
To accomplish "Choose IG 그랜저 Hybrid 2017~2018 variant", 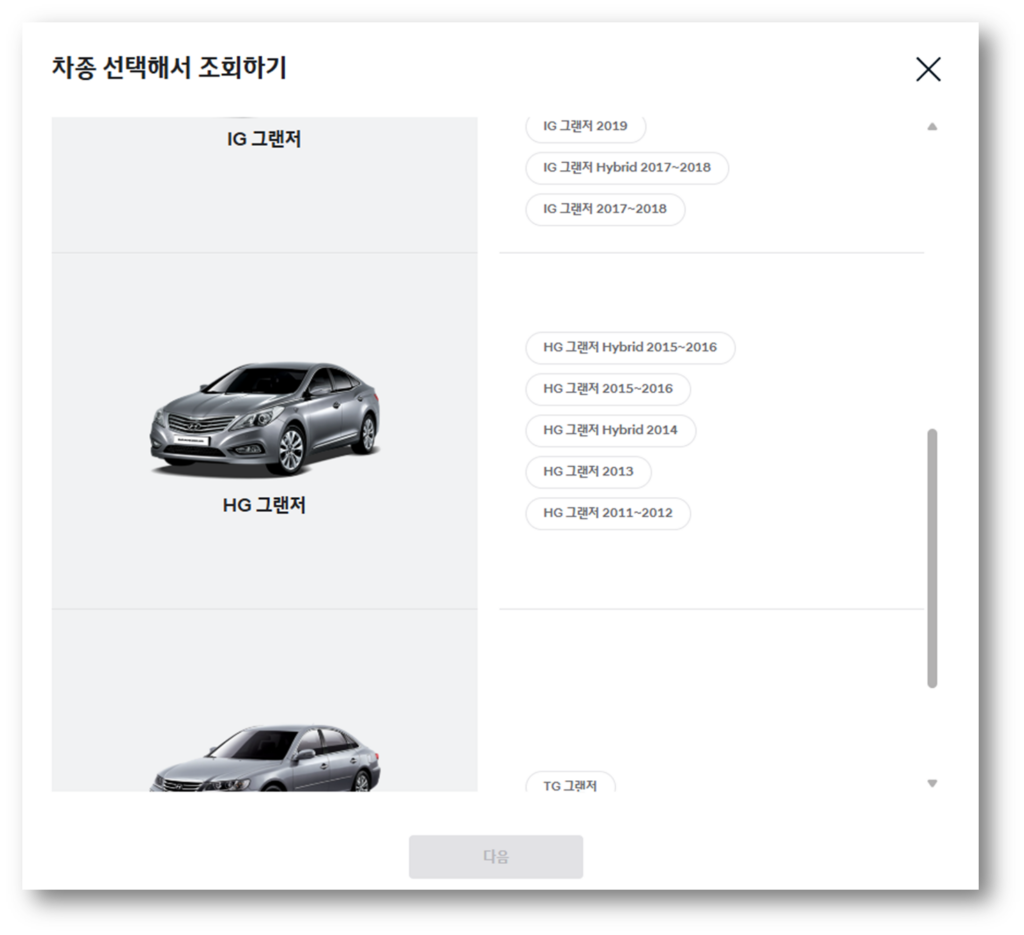I will point(626,168).
